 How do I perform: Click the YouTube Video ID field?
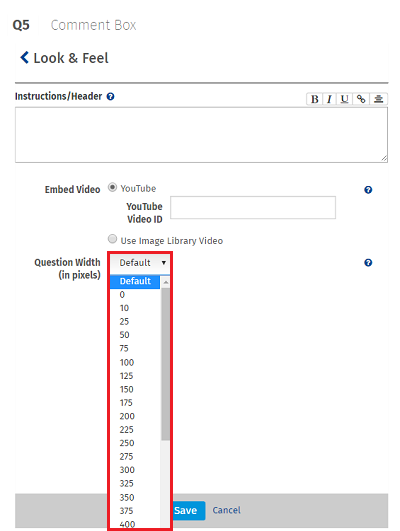[253, 207]
